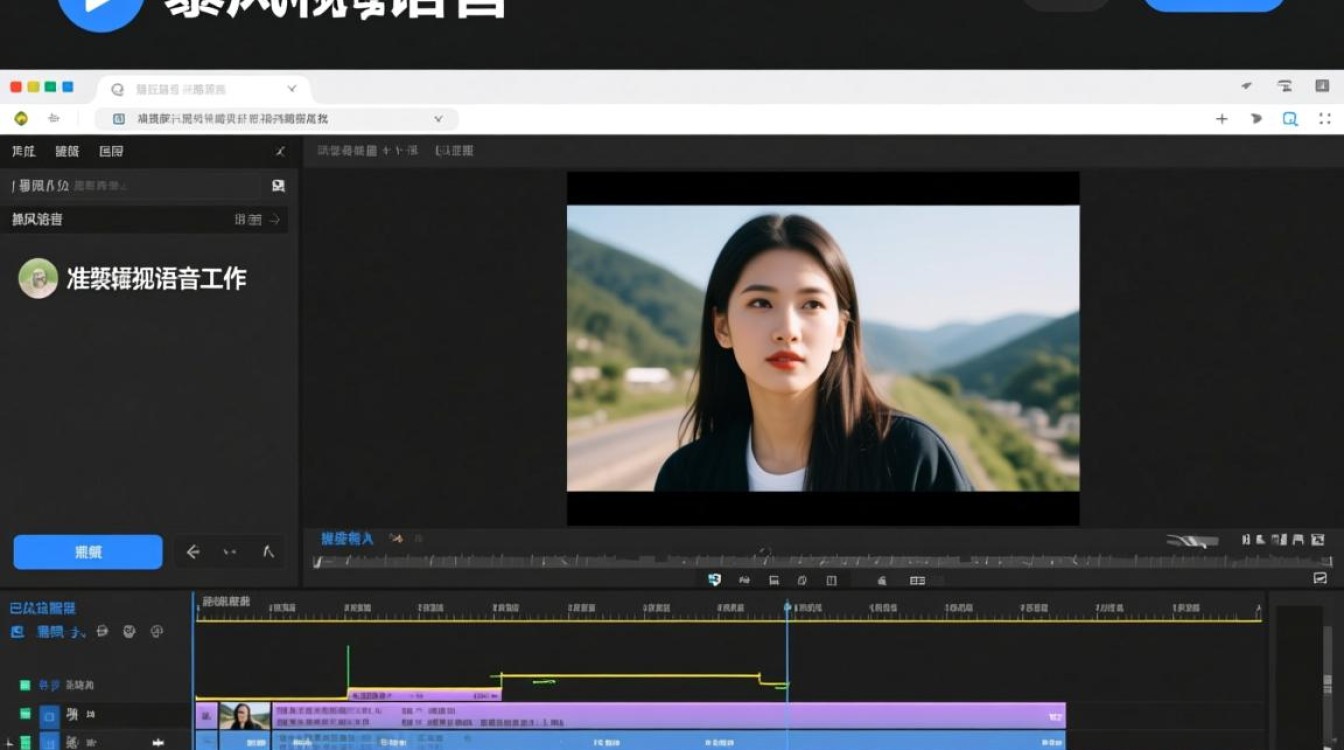Select the second tab in the left panel
The width and height of the screenshot is (1344, 750).
click(67, 151)
